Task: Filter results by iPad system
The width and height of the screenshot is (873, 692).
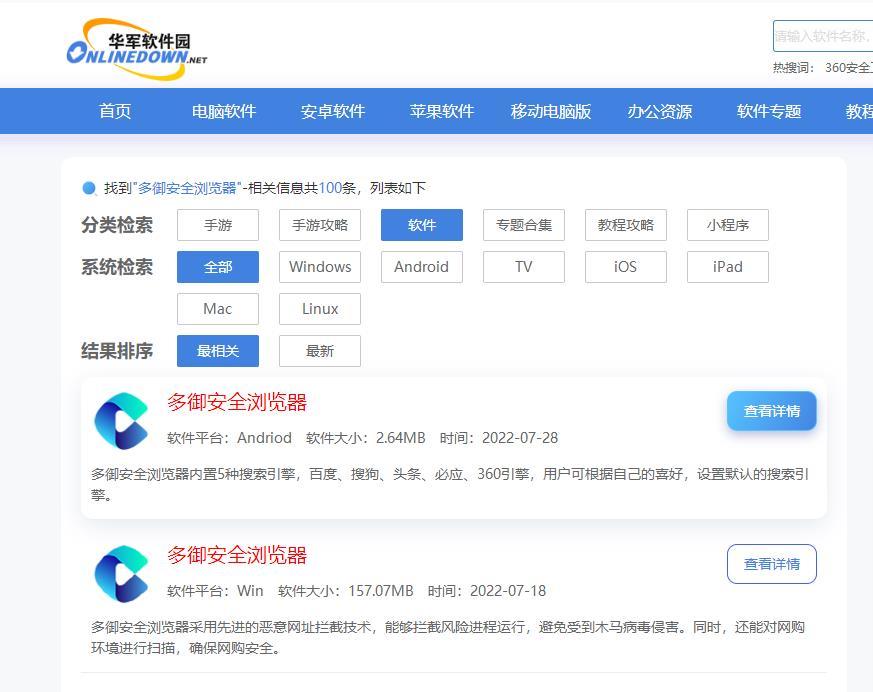Action: pos(728,267)
